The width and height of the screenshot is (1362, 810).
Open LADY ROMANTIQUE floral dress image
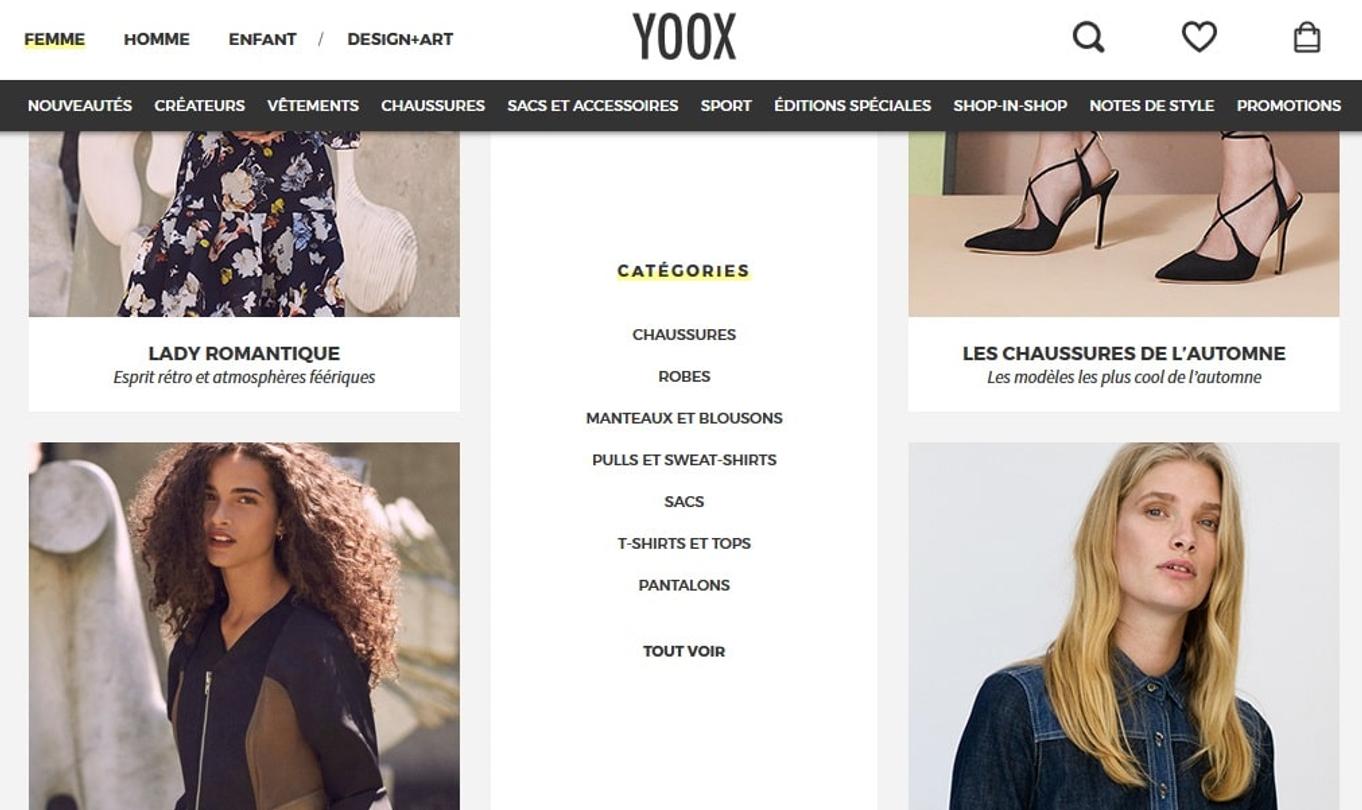click(x=244, y=224)
